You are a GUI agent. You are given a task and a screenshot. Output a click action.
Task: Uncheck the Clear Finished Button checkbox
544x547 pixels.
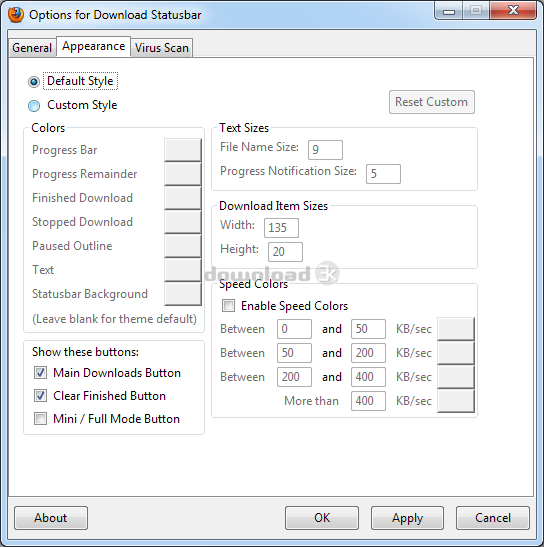click(x=40, y=396)
